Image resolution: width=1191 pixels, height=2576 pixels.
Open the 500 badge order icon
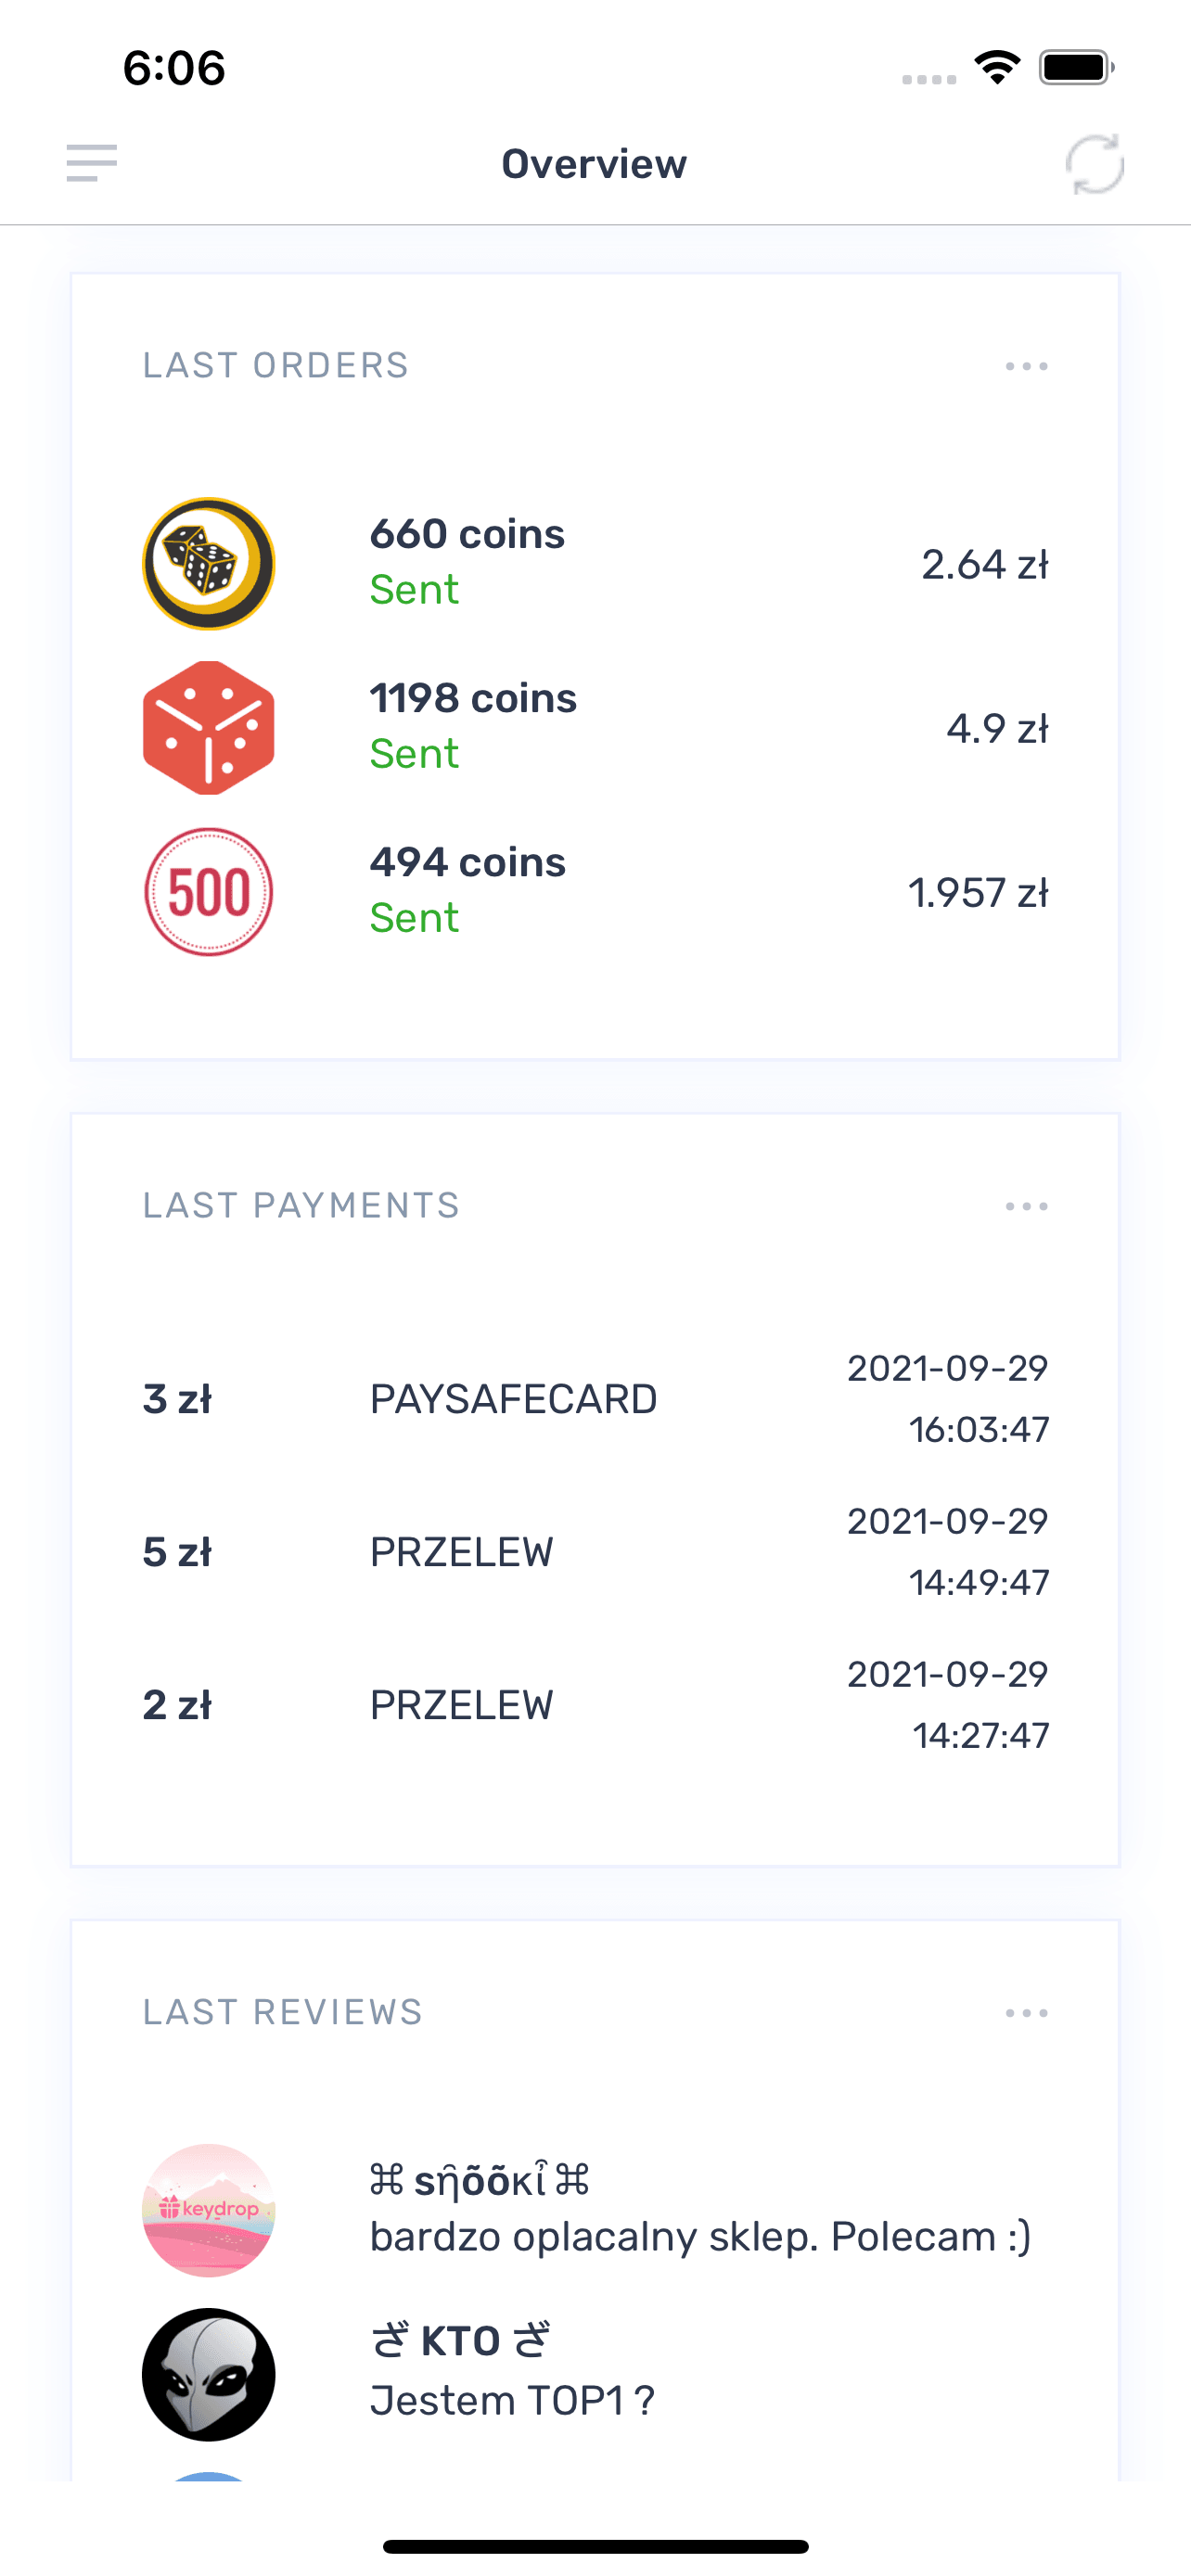coord(208,891)
